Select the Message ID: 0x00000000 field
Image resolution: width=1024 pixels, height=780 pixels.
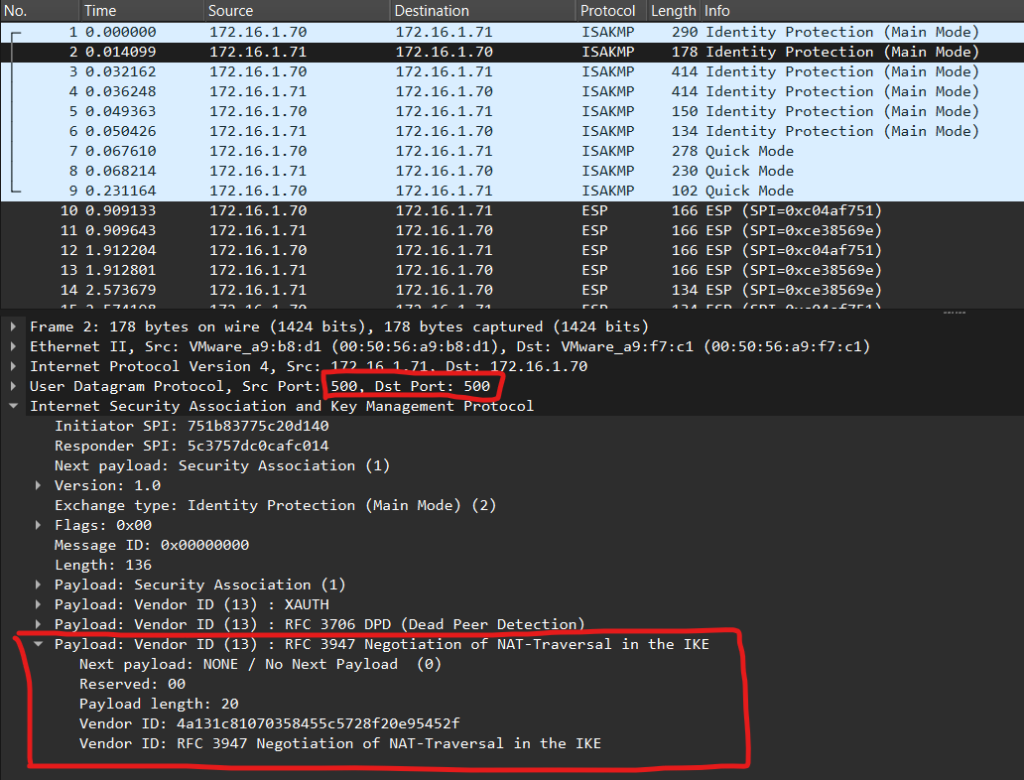point(152,545)
